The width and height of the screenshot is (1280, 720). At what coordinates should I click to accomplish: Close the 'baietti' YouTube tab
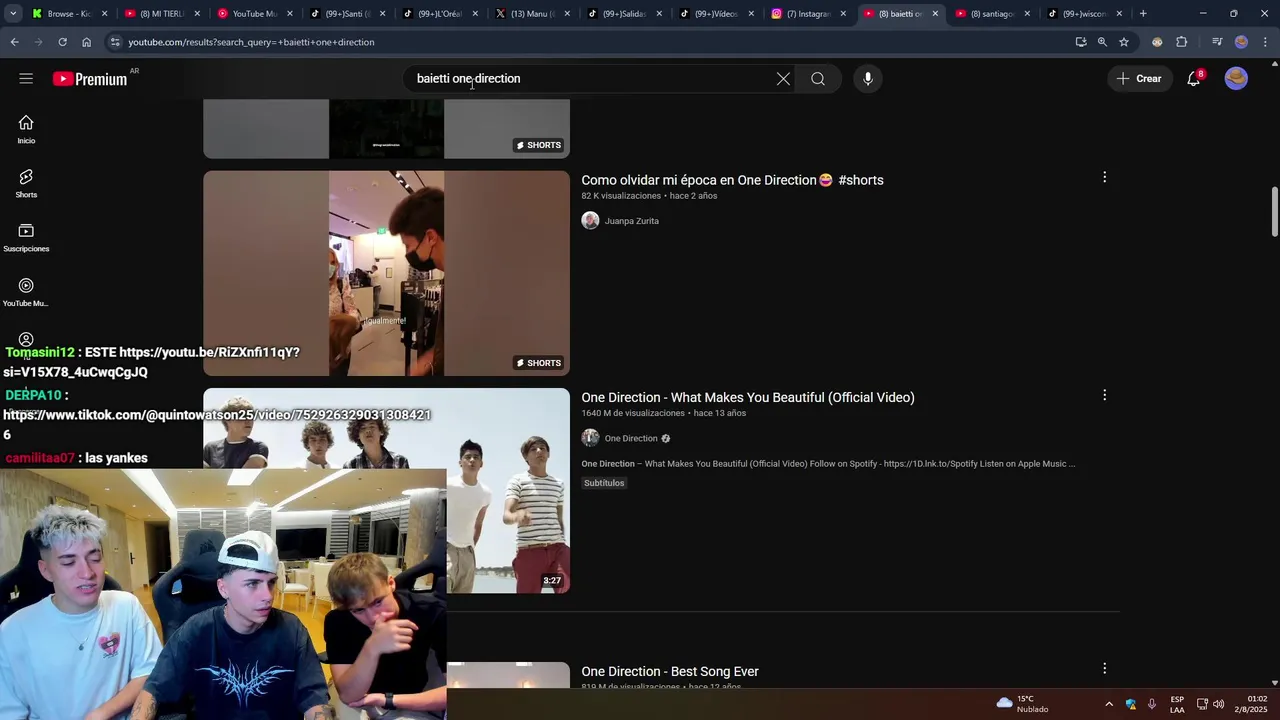[x=935, y=14]
